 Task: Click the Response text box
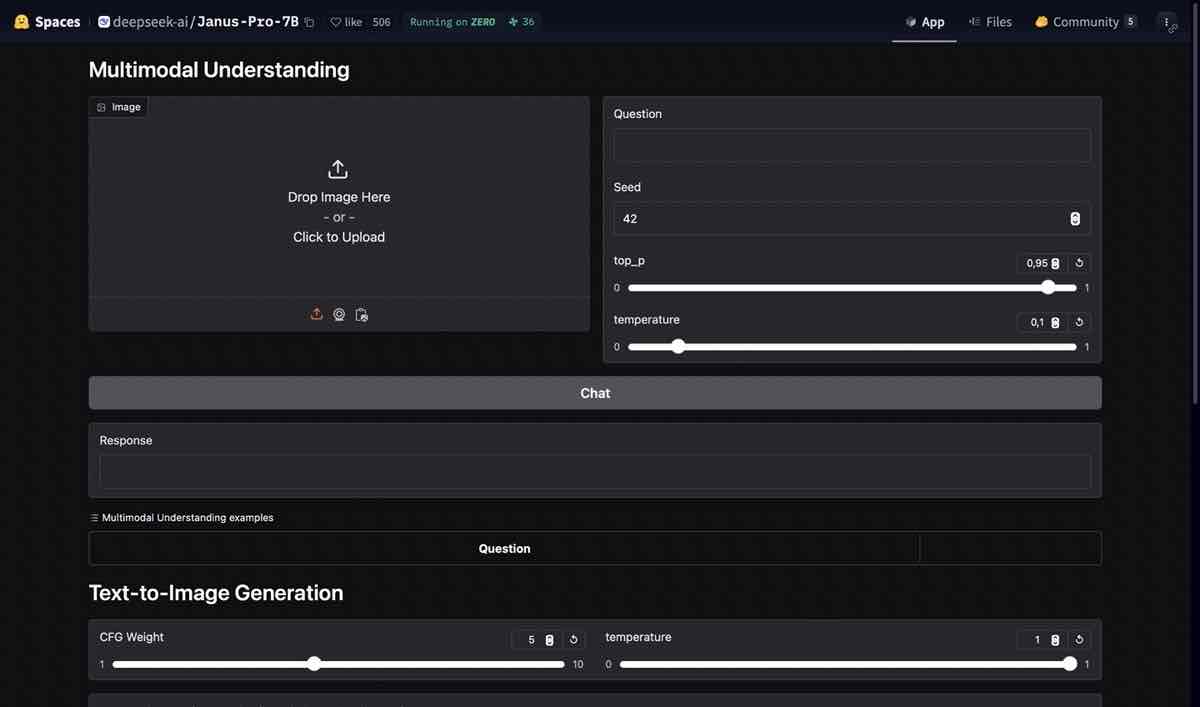pyautogui.click(x=595, y=472)
